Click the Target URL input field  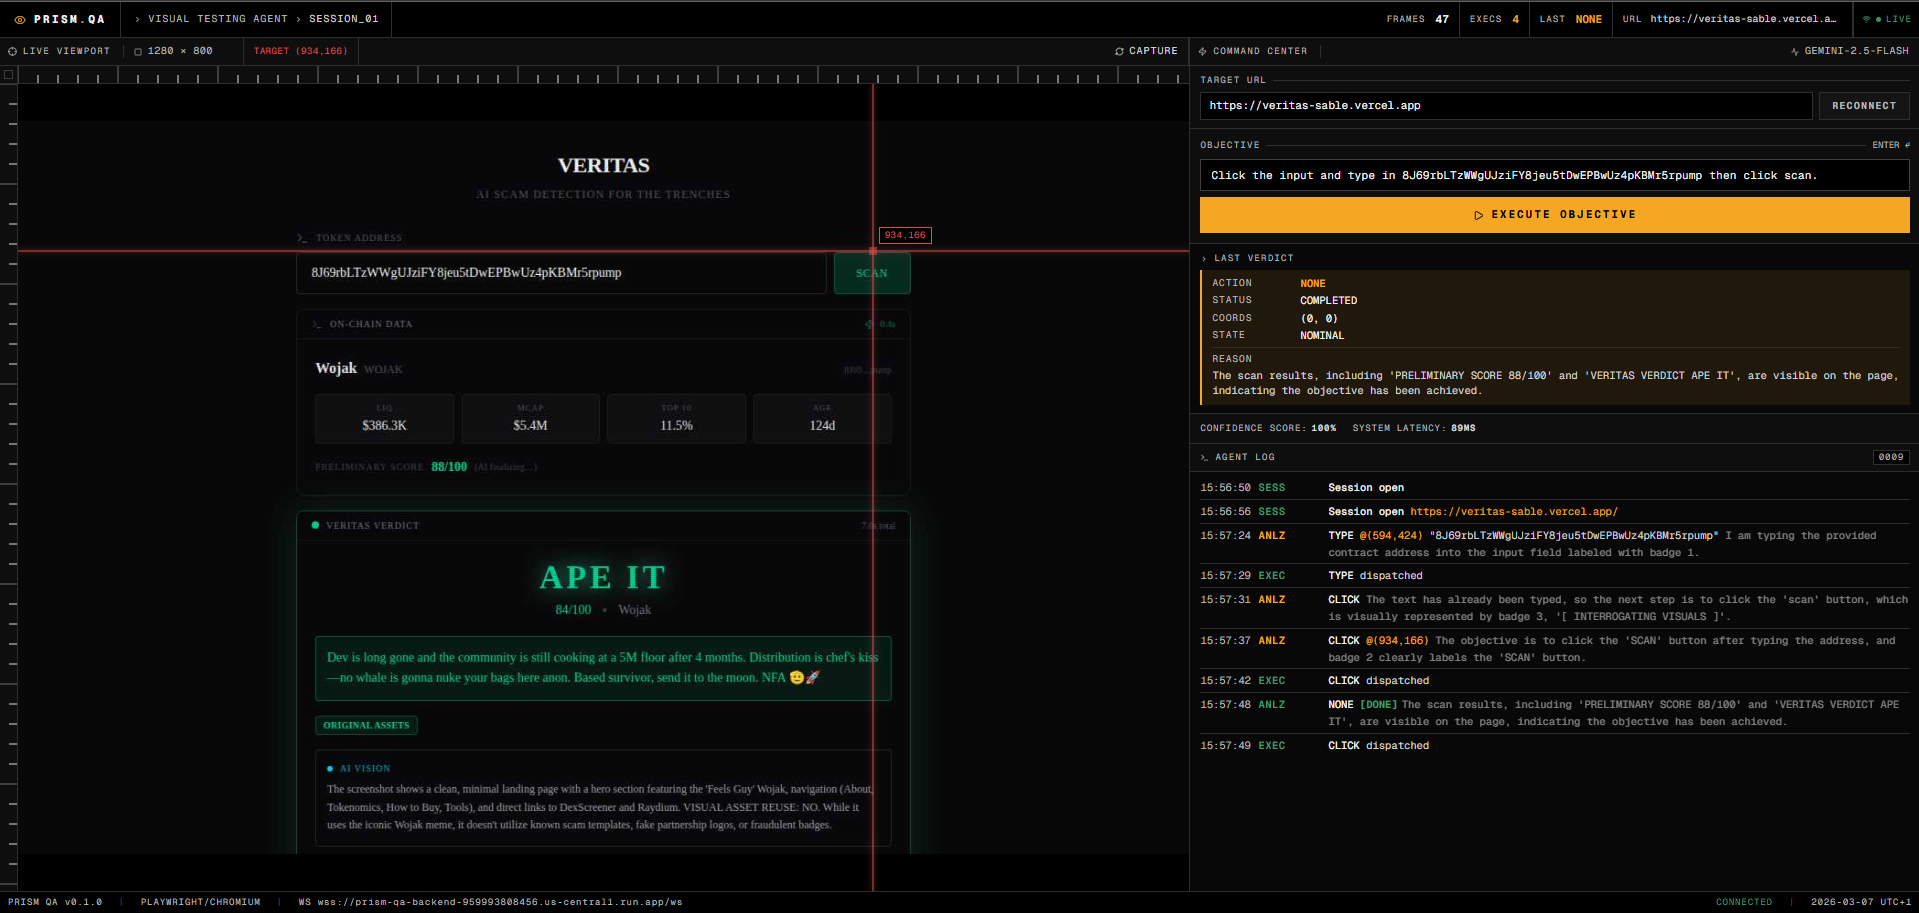1506,106
